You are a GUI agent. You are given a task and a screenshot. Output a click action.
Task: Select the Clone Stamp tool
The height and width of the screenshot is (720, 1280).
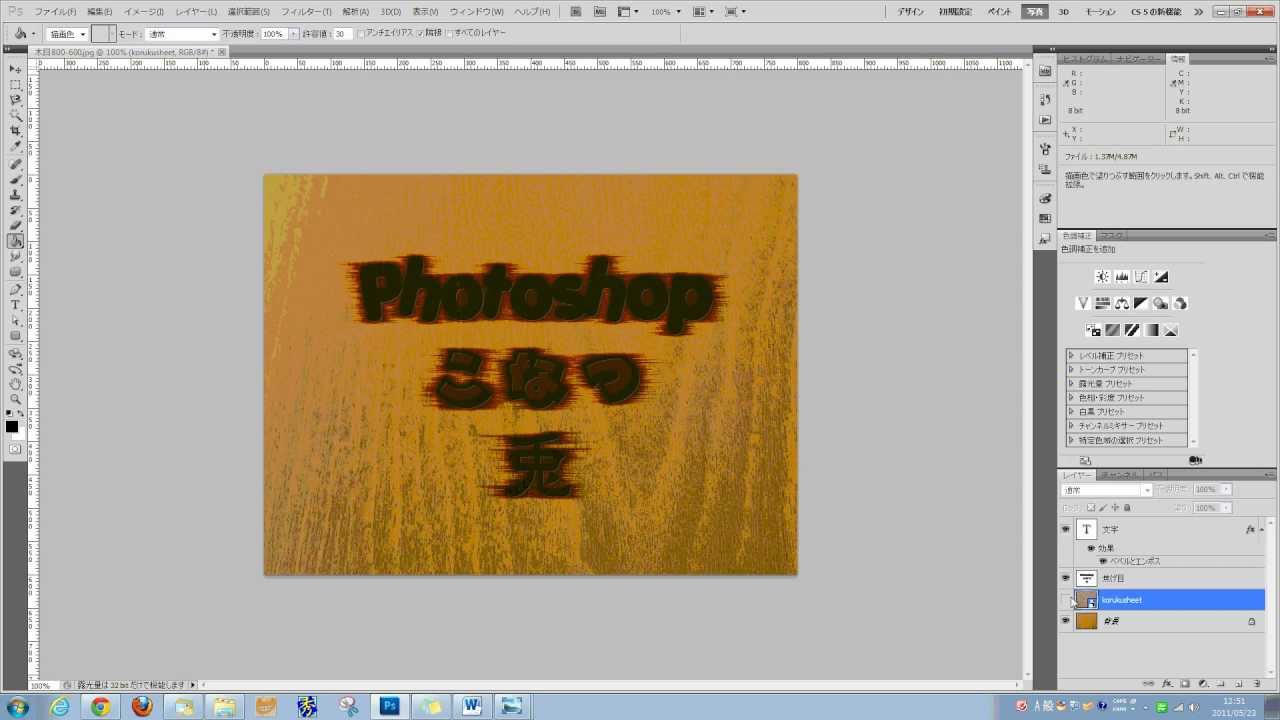point(16,195)
